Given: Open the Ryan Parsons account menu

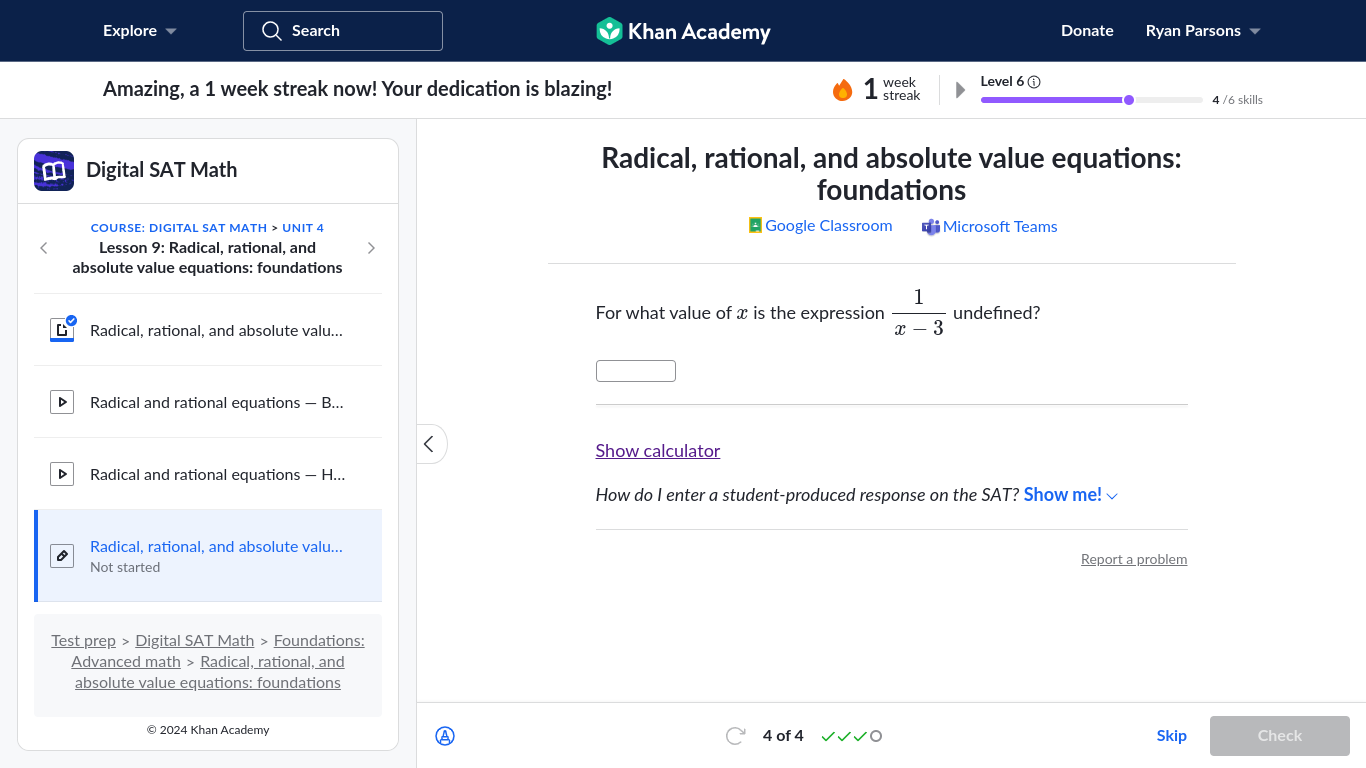Looking at the screenshot, I should click(1203, 31).
